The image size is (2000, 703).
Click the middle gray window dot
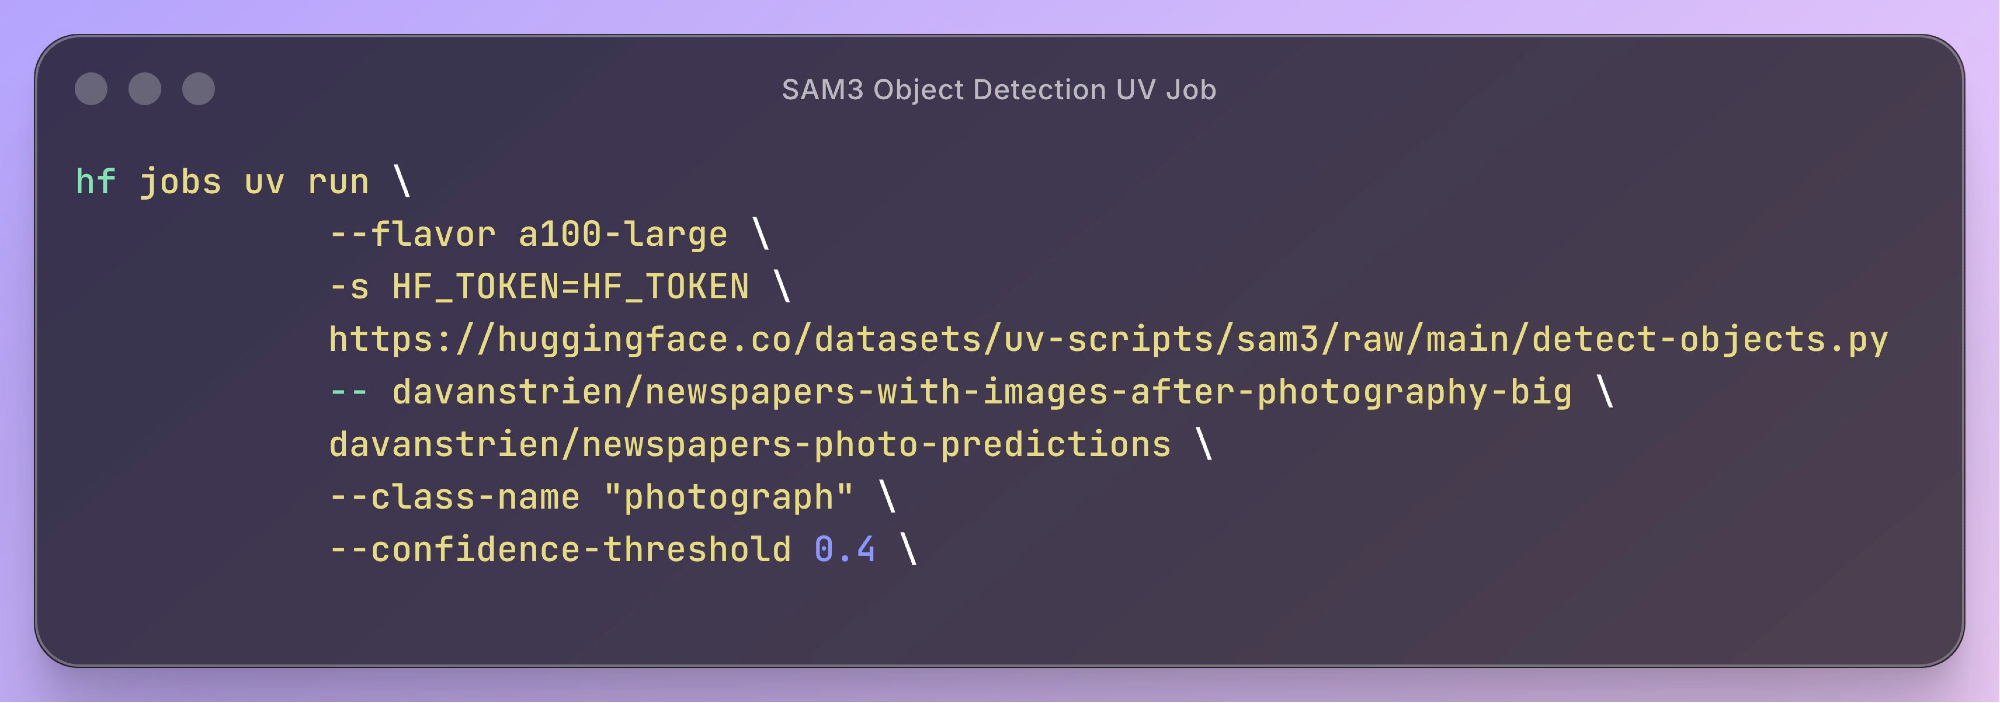click(x=145, y=89)
